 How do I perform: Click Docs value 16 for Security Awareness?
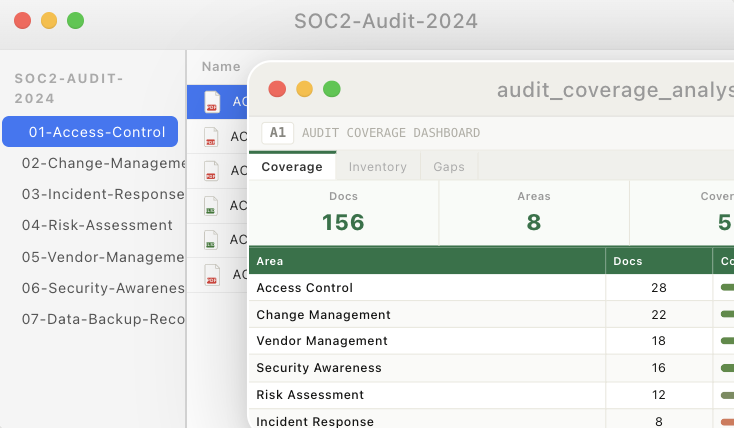tap(659, 368)
